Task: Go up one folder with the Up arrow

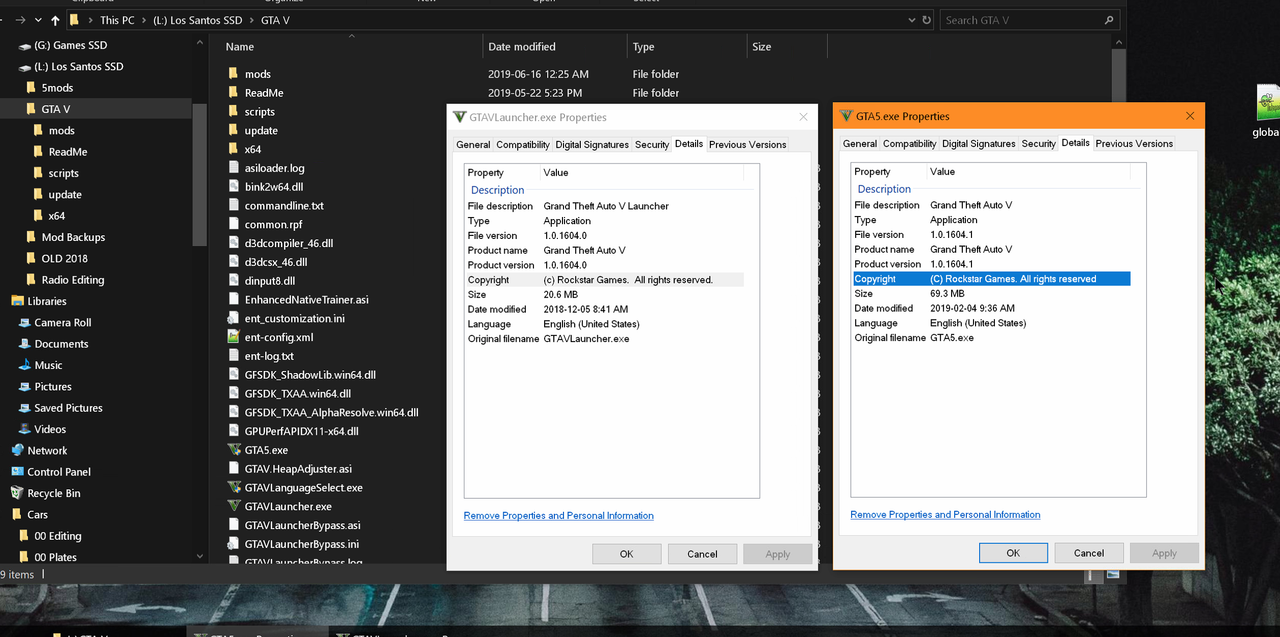Action: click(54, 20)
